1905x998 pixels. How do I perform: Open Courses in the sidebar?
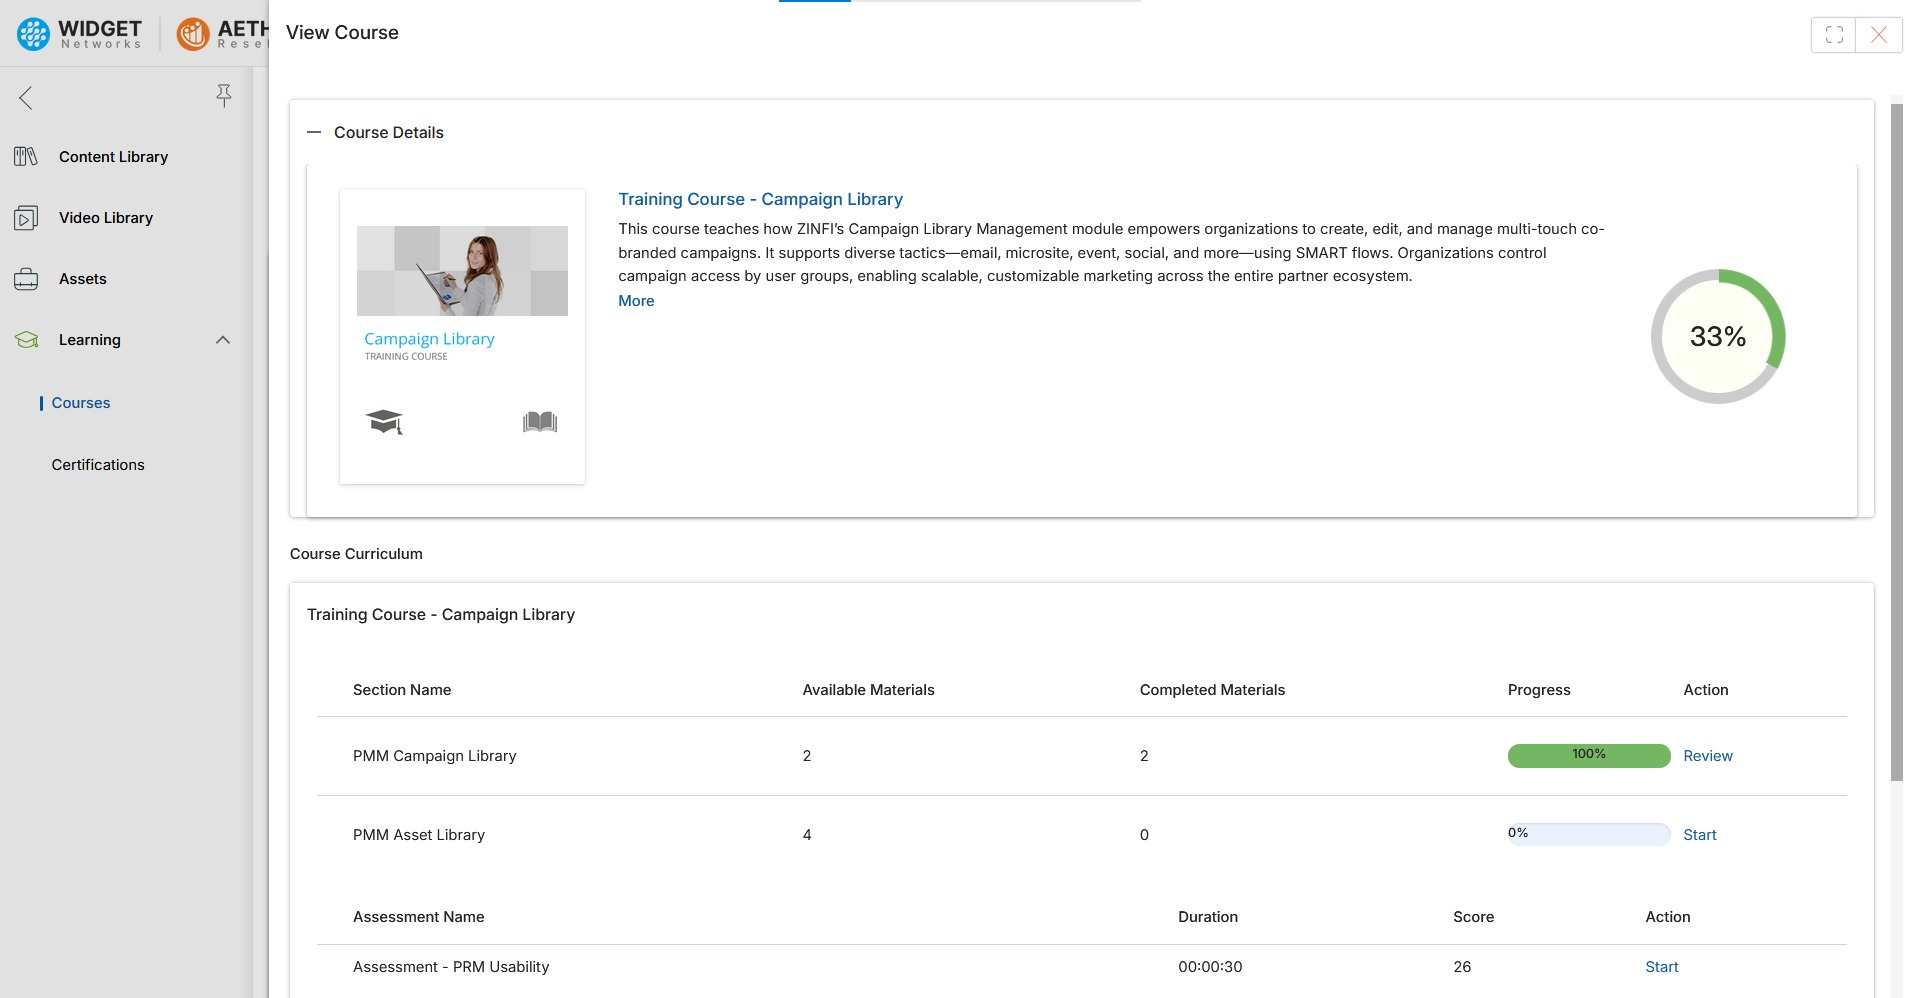tap(81, 403)
